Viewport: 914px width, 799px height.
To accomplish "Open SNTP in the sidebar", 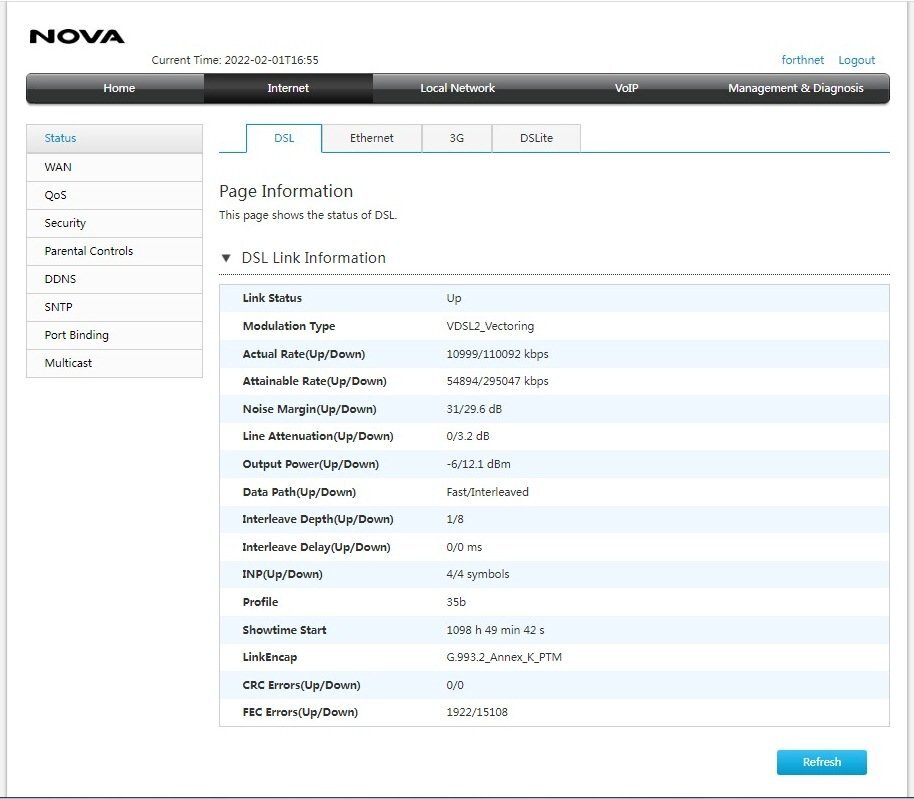I will [x=114, y=307].
